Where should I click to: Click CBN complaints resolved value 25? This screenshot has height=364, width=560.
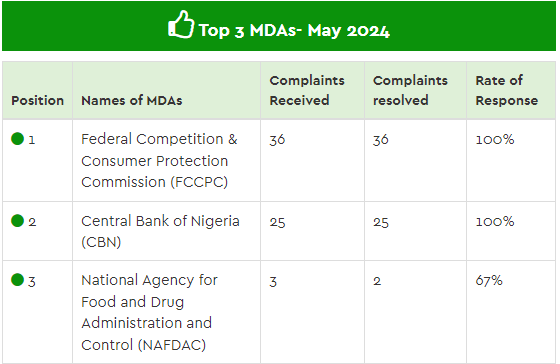tap(381, 222)
